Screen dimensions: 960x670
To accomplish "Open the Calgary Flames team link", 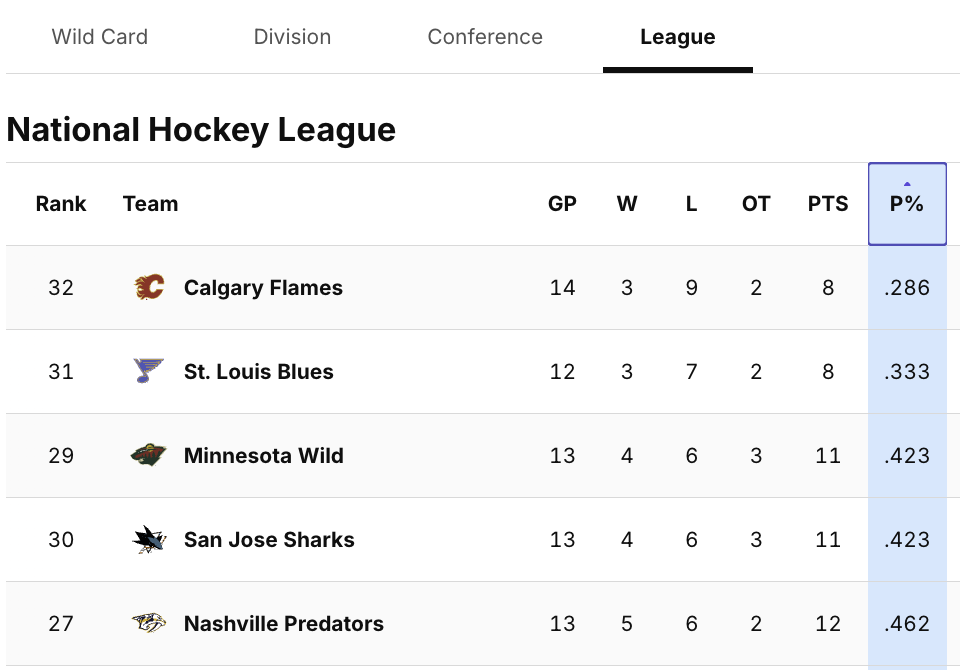I will click(263, 288).
